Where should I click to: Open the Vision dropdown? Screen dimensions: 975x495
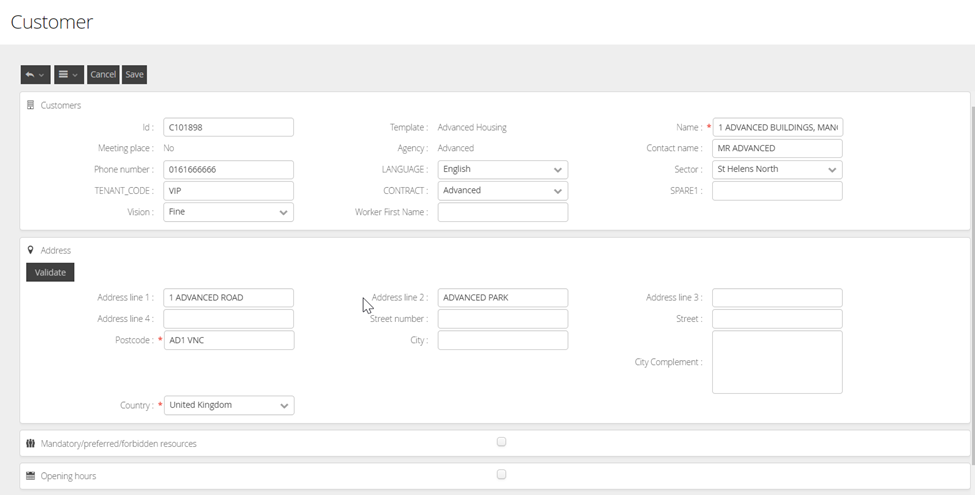coord(228,212)
